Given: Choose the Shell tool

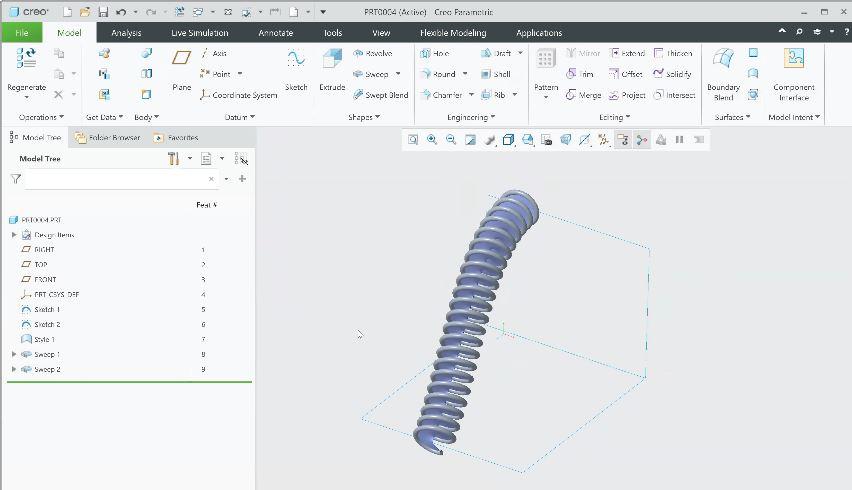Looking at the screenshot, I should [x=496, y=74].
